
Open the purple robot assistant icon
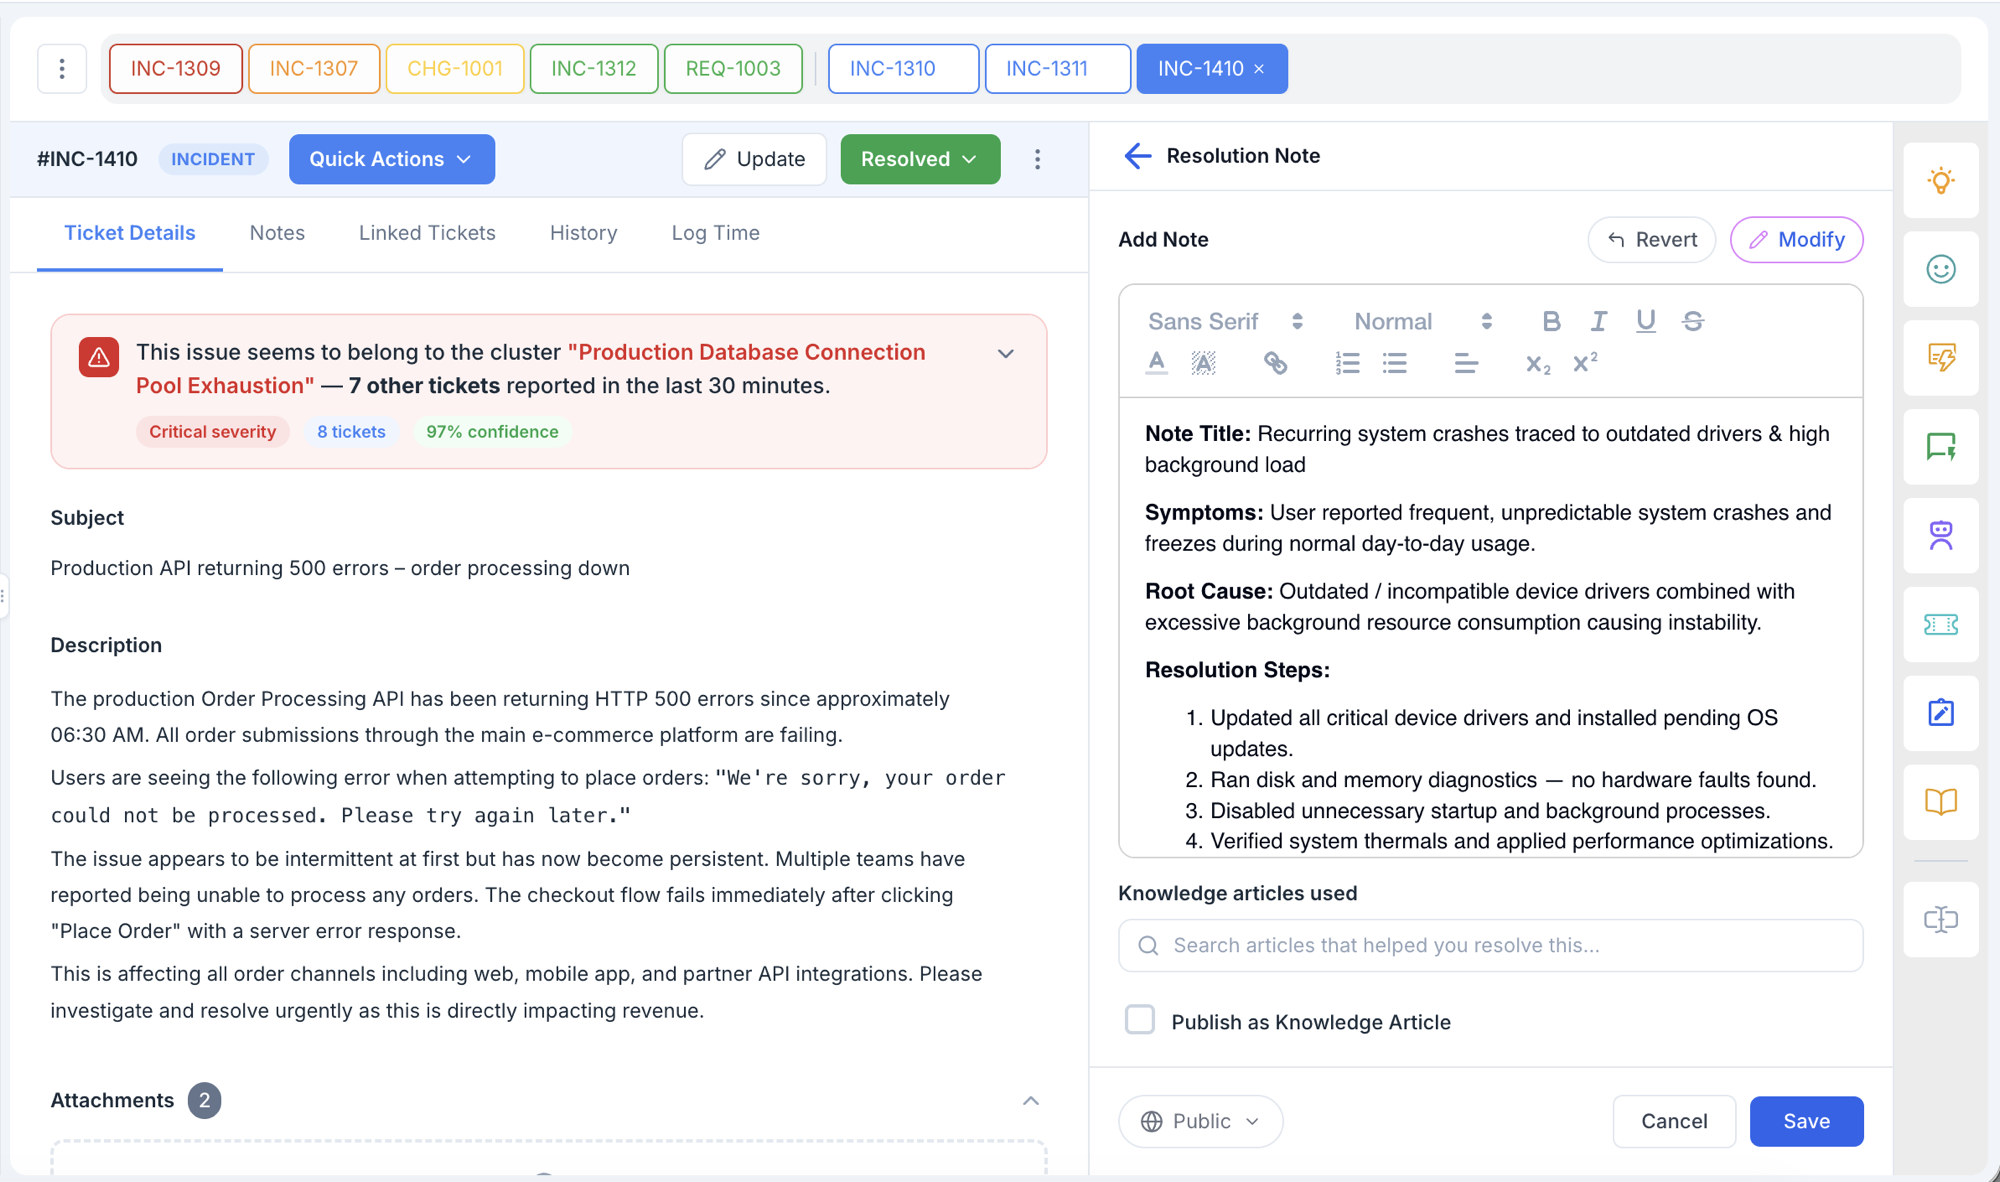click(x=1941, y=535)
